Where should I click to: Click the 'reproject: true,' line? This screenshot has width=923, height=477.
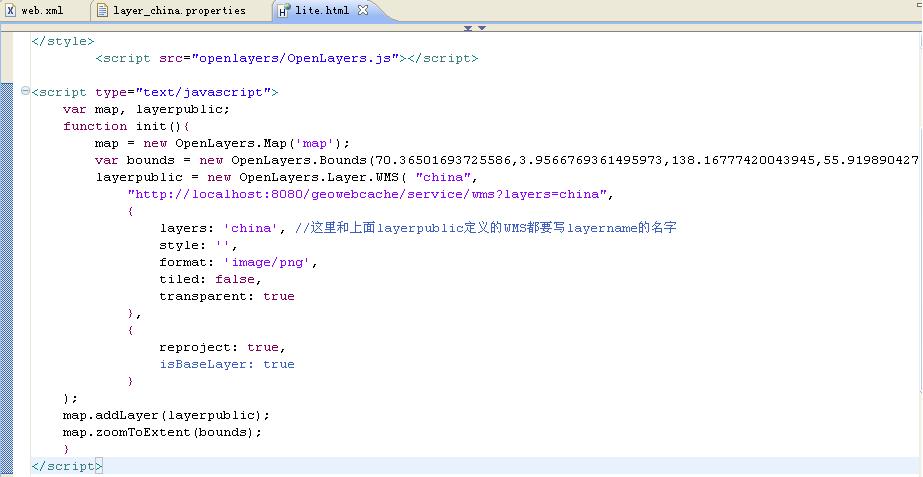(223, 347)
